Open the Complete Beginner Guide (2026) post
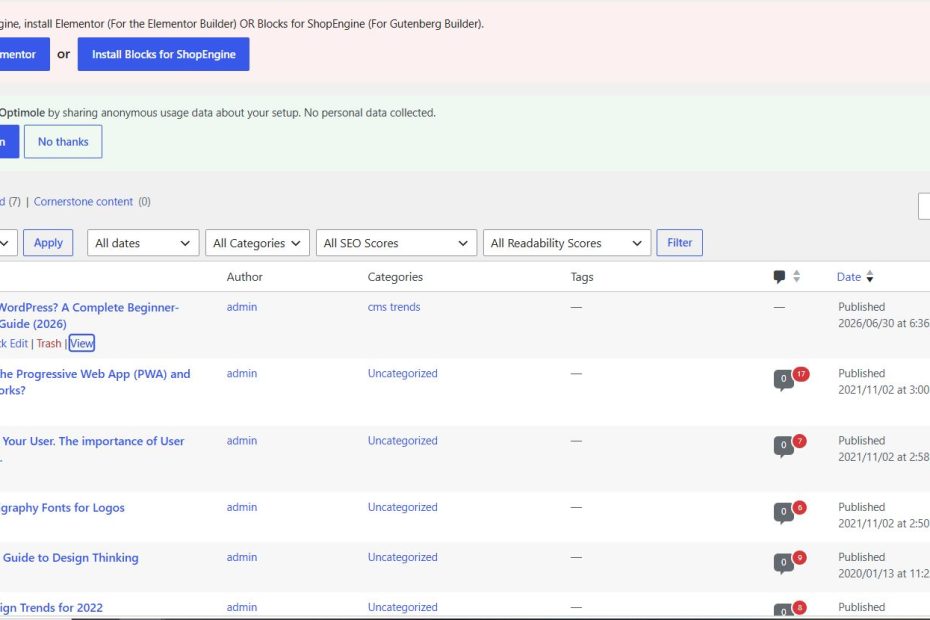 pyautogui.click(x=88, y=316)
